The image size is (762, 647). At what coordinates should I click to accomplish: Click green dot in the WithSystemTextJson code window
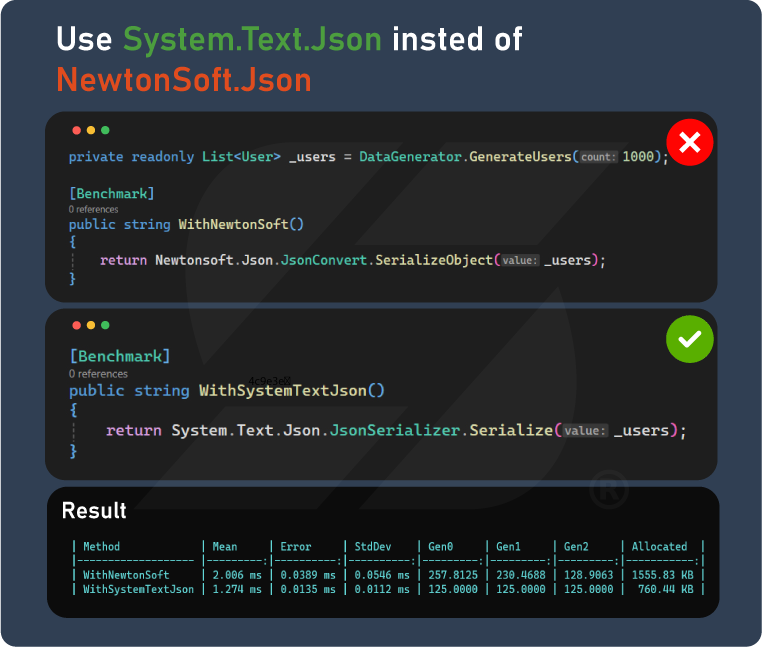click(x=105, y=325)
